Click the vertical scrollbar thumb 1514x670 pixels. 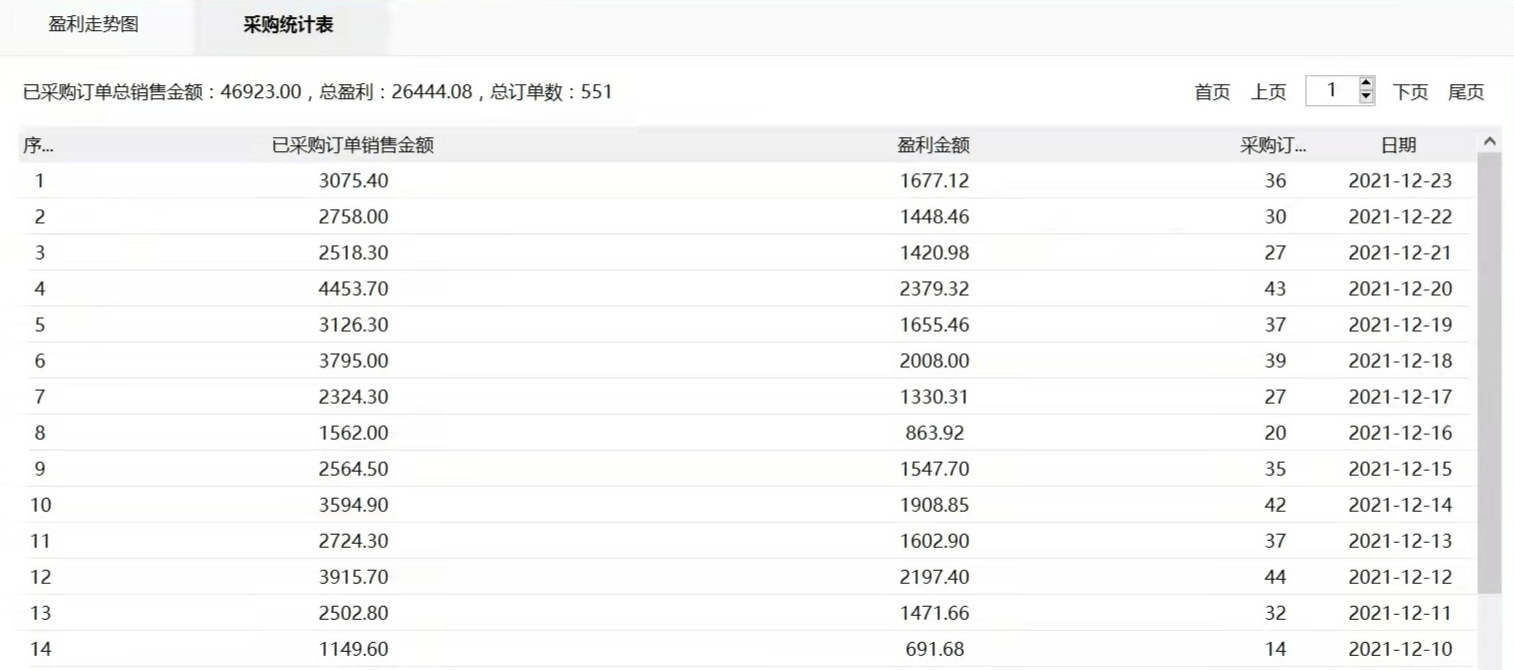coord(1489,370)
